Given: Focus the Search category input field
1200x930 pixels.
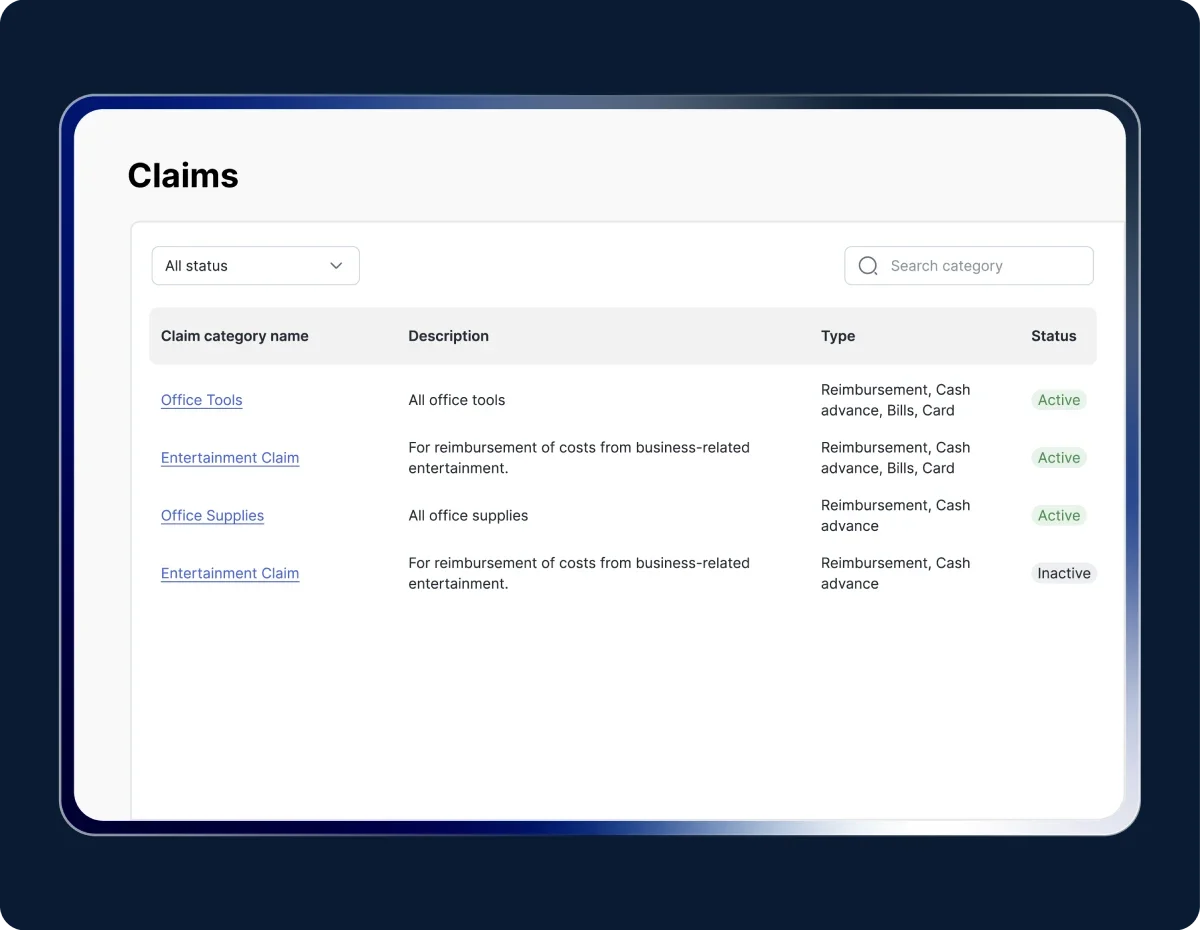Looking at the screenshot, I should [x=985, y=266].
